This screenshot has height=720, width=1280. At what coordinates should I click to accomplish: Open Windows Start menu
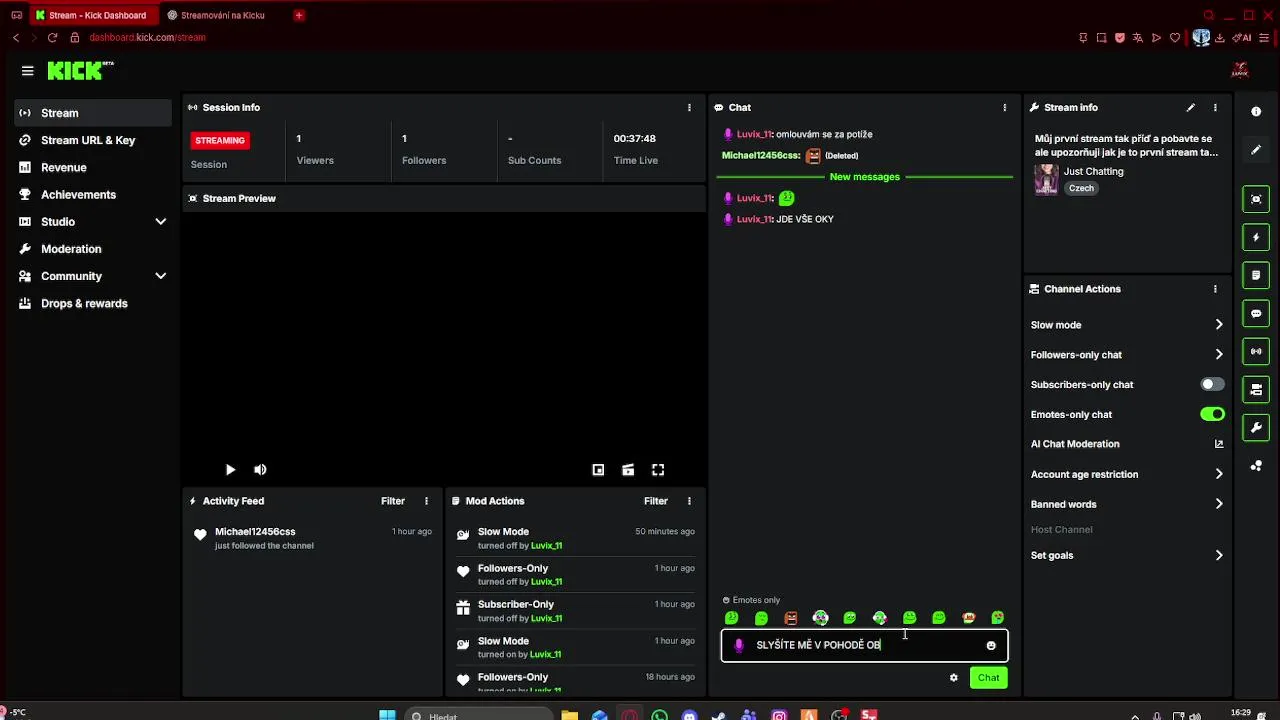pyautogui.click(x=387, y=715)
